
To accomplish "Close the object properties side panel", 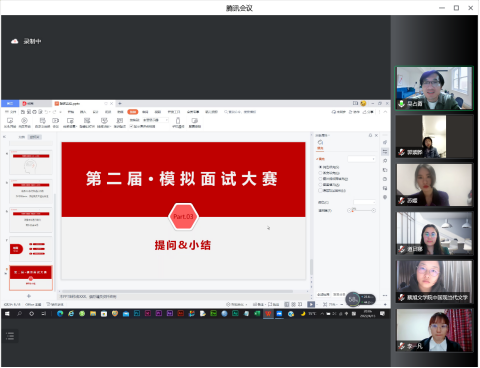I will pyautogui.click(x=376, y=135).
